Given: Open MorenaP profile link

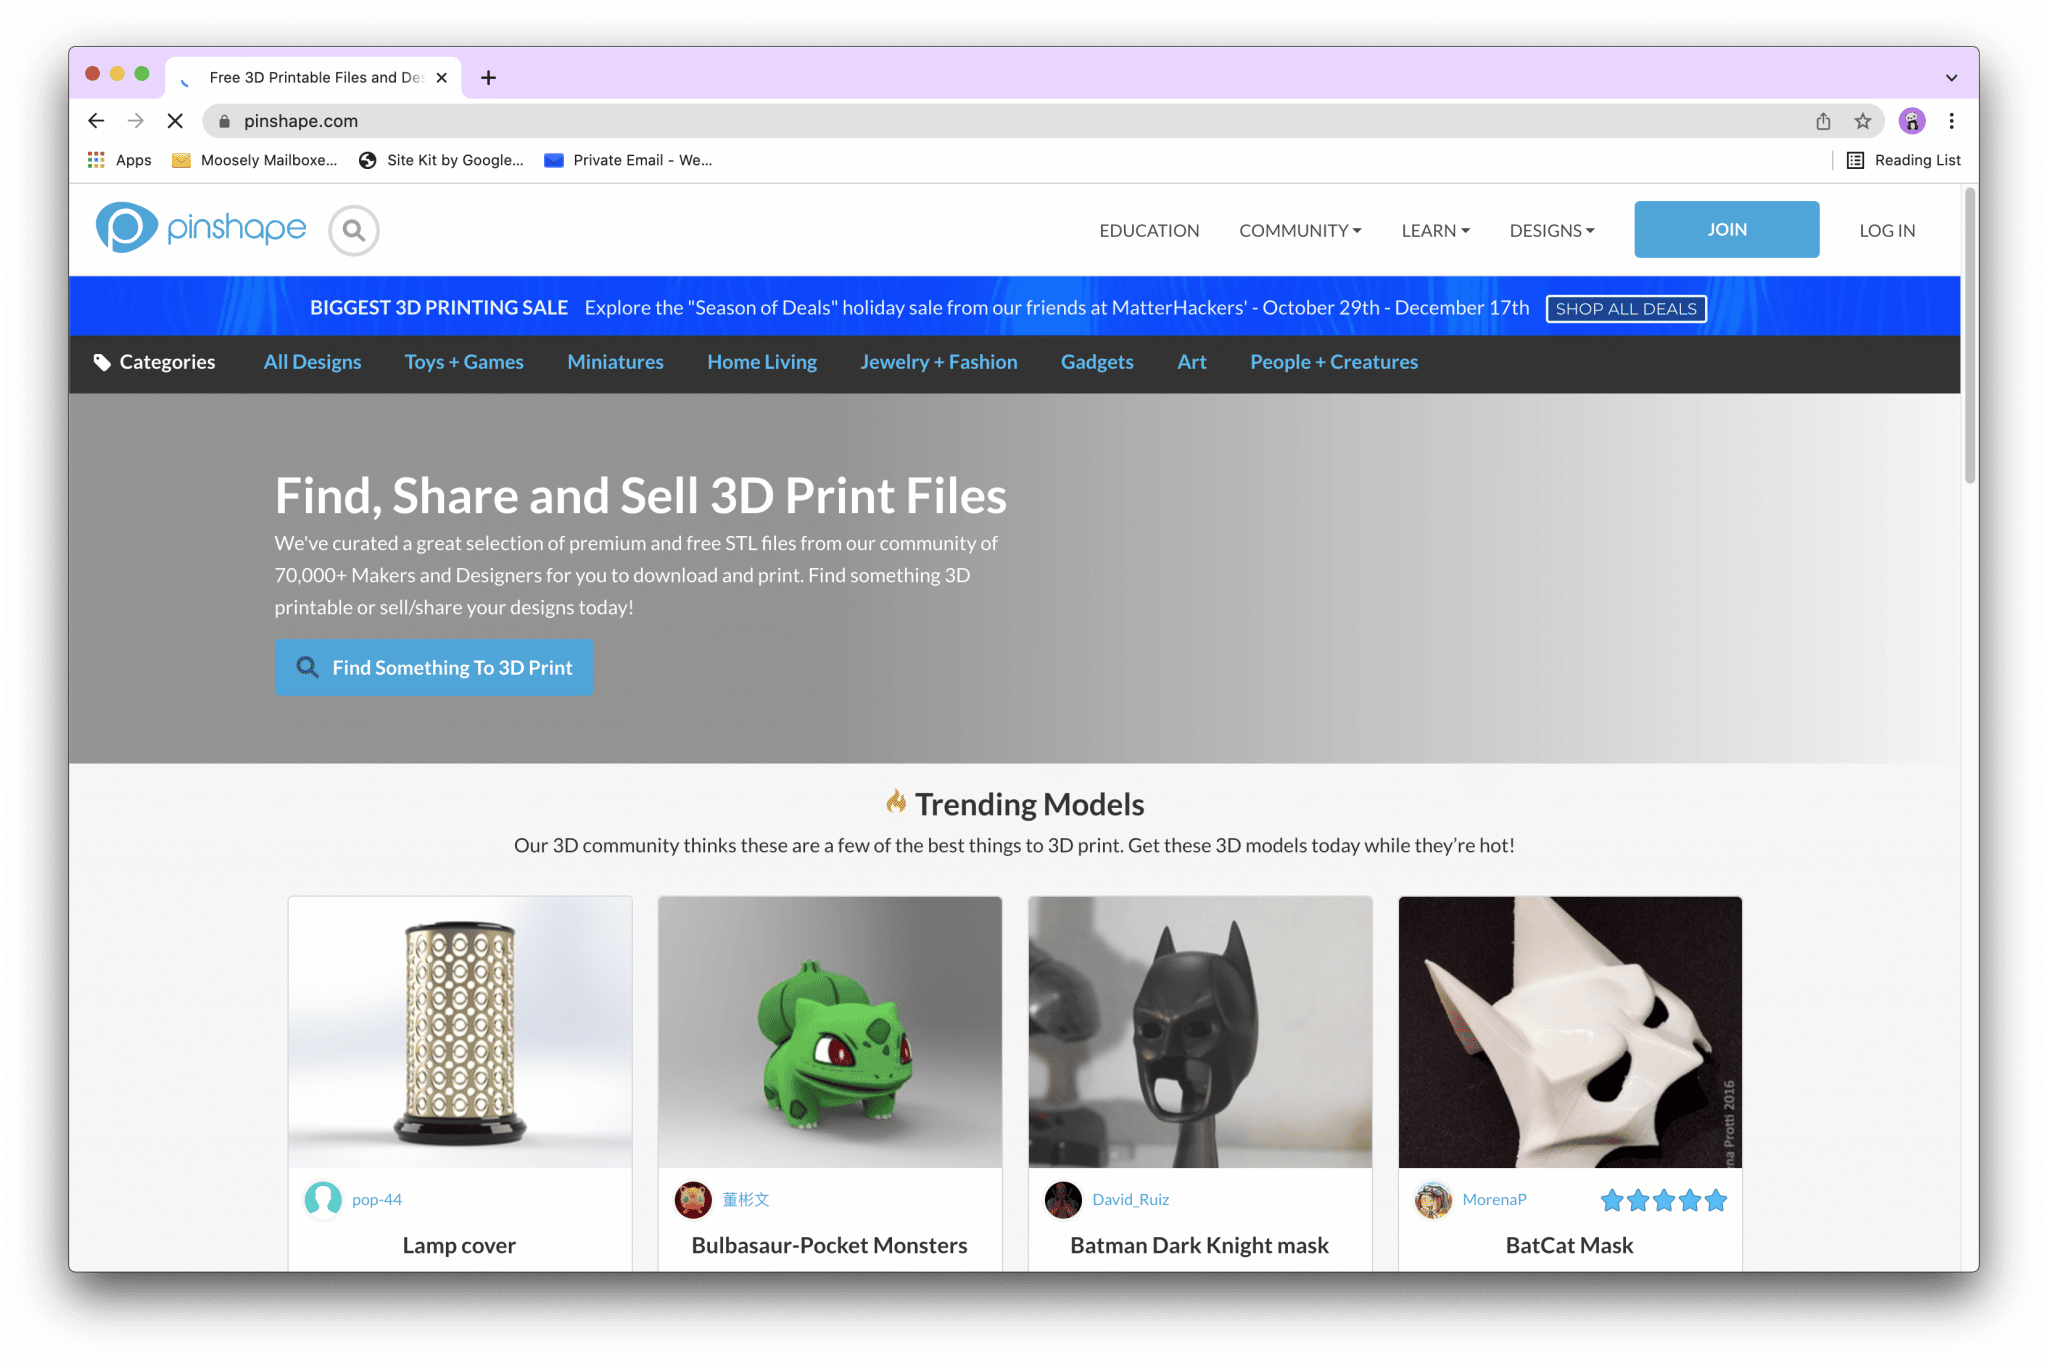Looking at the screenshot, I should pyautogui.click(x=1494, y=1199).
